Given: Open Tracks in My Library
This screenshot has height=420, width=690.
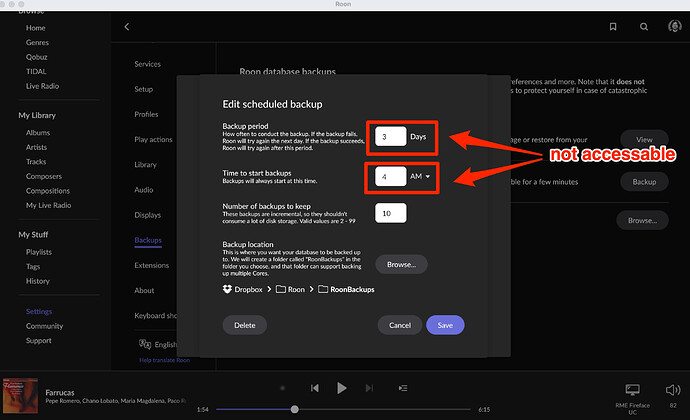Looking at the screenshot, I should pyautogui.click(x=36, y=162).
